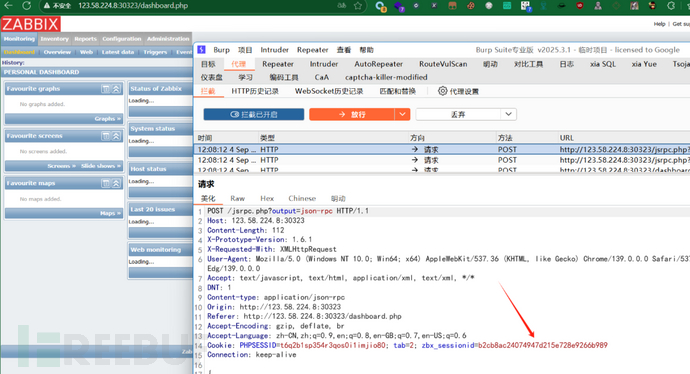Open the Zabbix Inventory menu
This screenshot has height=374, width=690.
pyautogui.click(x=55, y=39)
